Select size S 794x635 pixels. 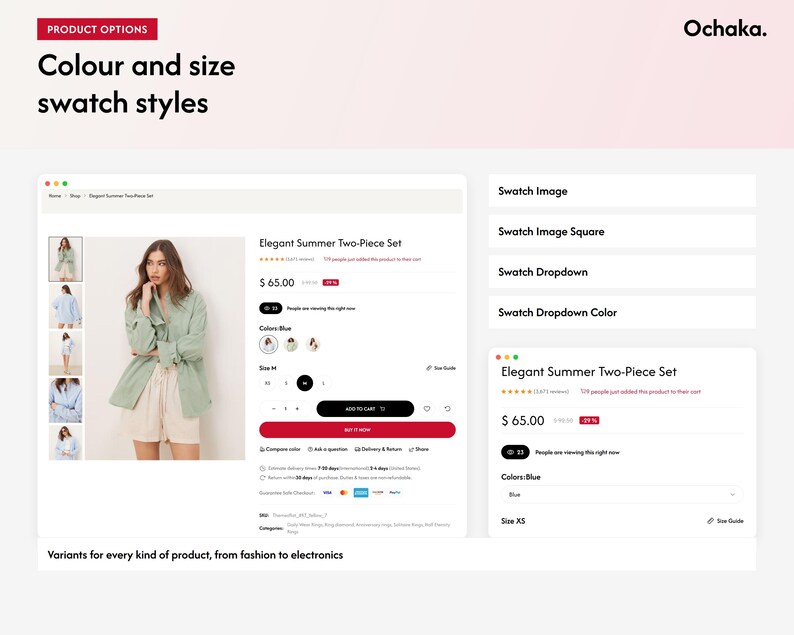tap(286, 383)
